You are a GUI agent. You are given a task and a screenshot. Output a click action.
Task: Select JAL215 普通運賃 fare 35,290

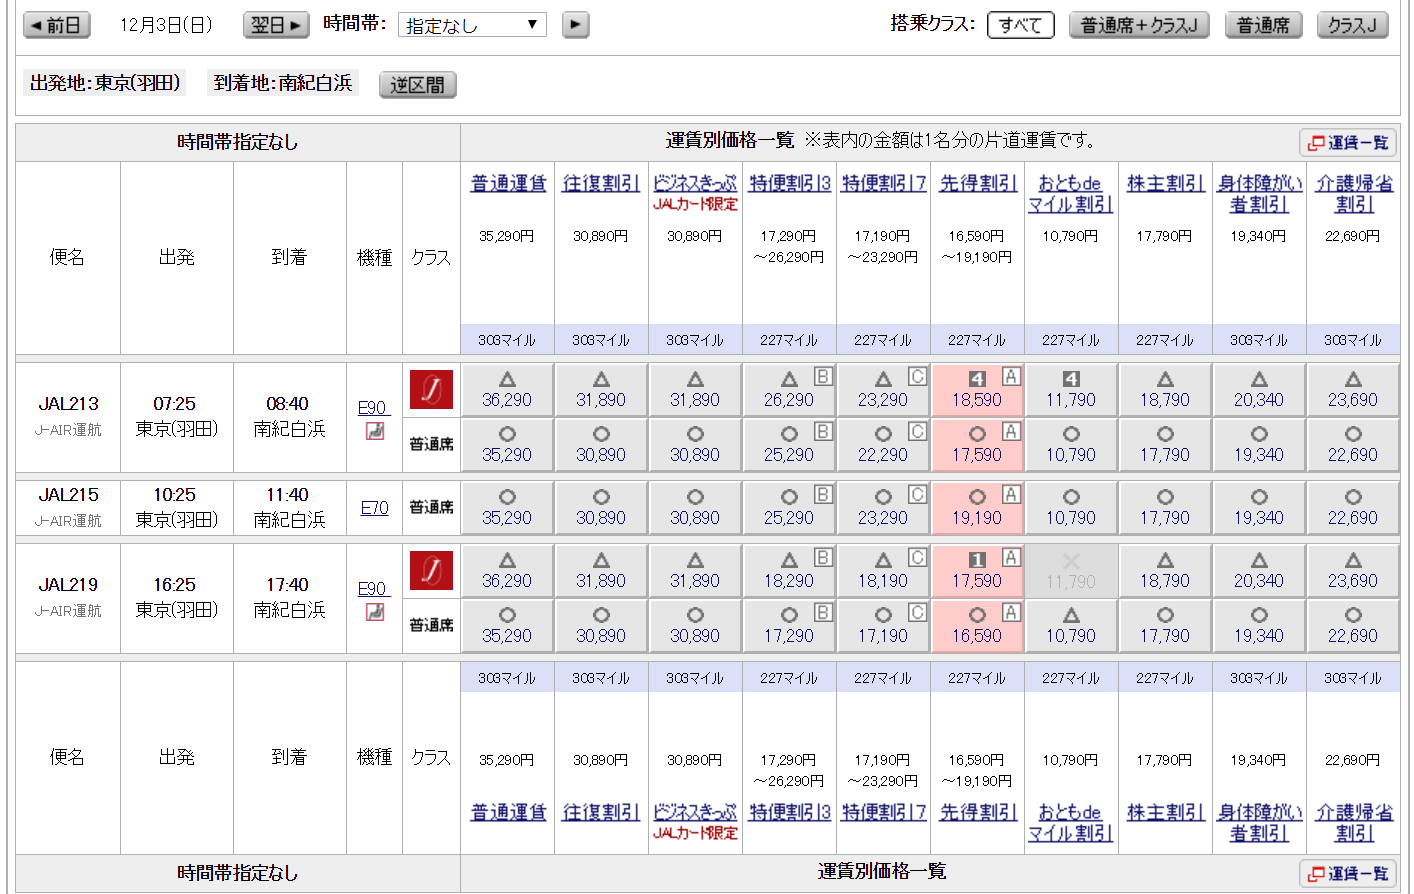pyautogui.click(x=507, y=508)
